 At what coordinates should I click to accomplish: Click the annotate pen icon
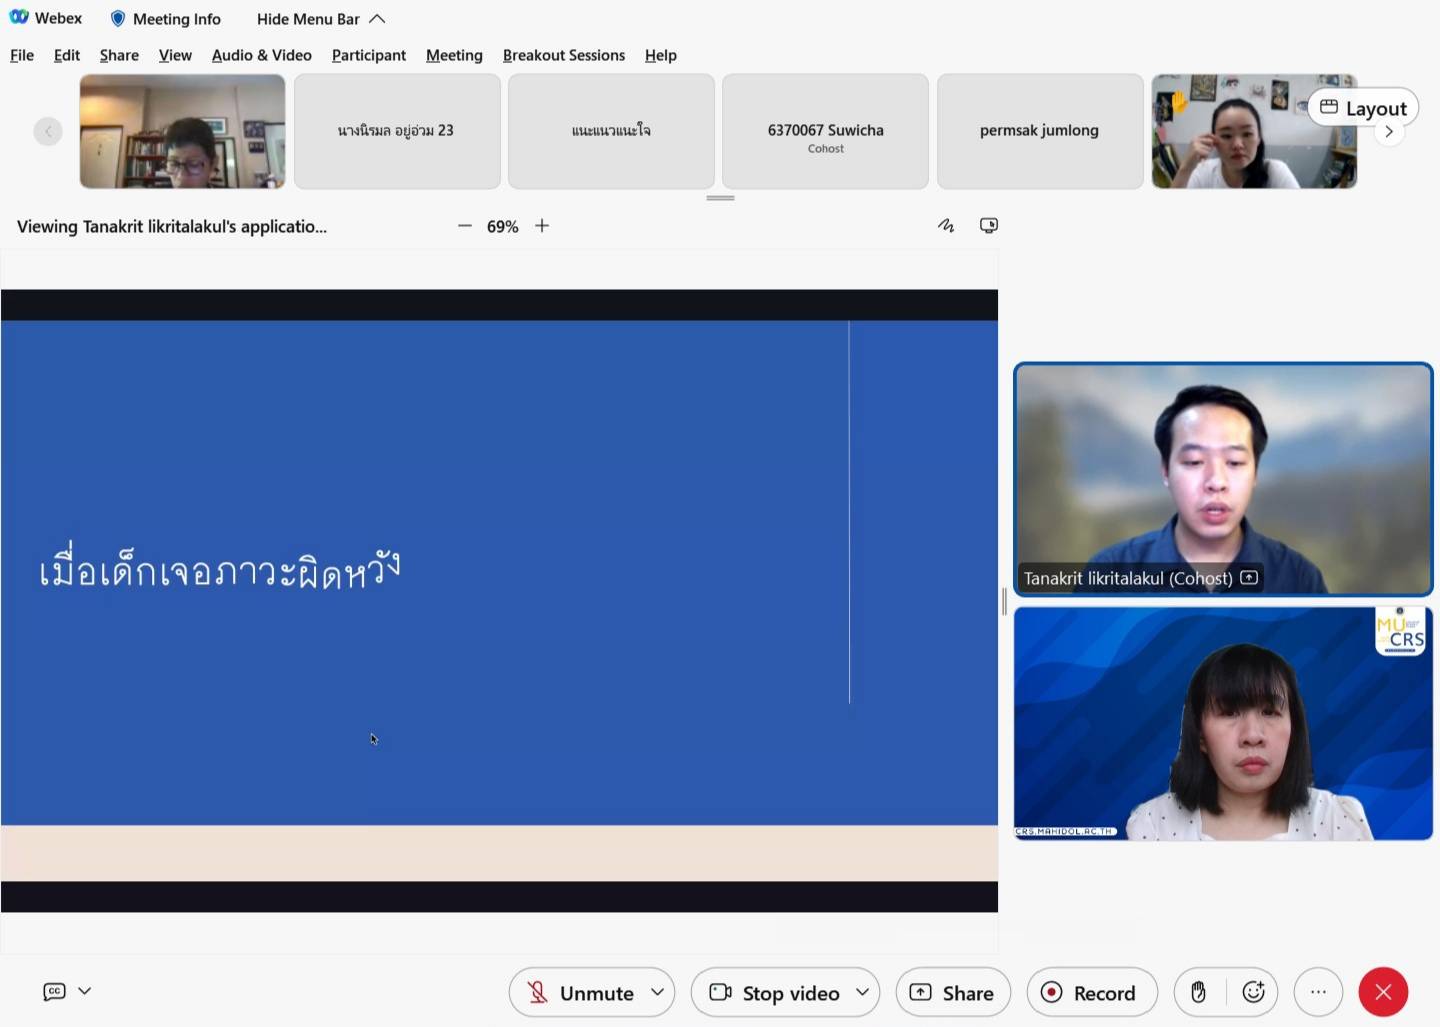click(x=946, y=226)
